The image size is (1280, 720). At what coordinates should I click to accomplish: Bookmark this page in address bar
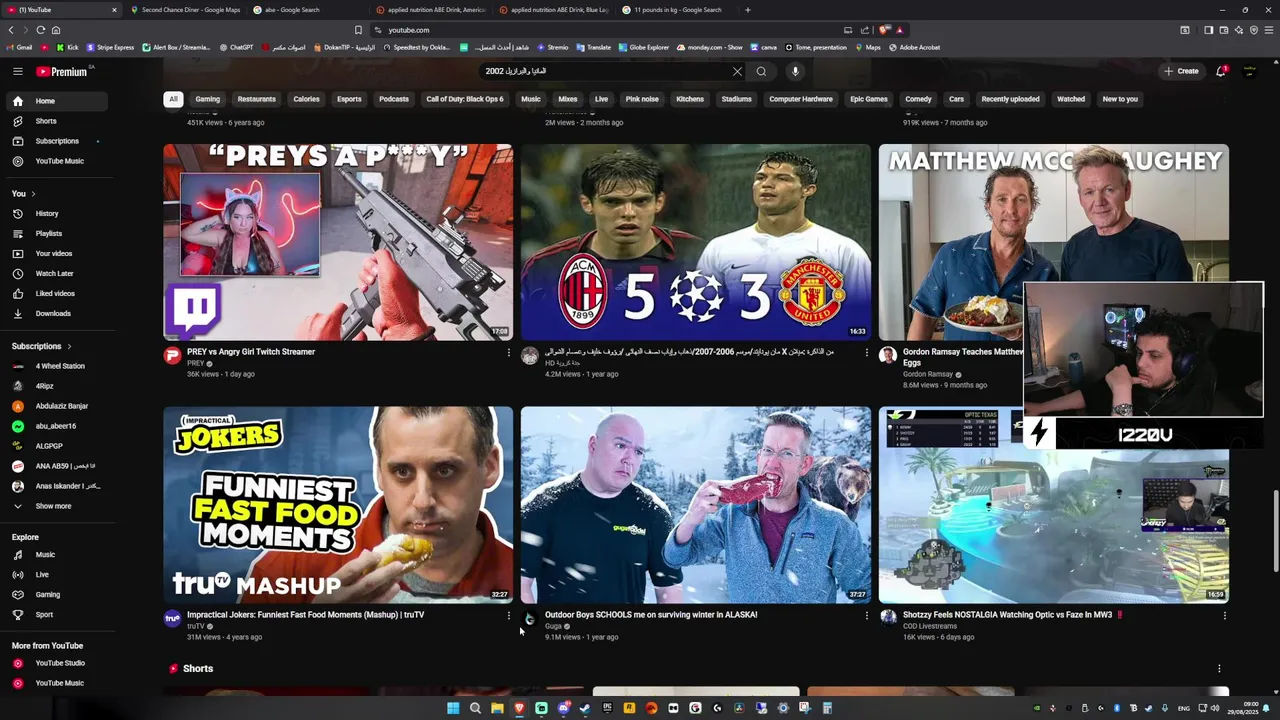[358, 30]
